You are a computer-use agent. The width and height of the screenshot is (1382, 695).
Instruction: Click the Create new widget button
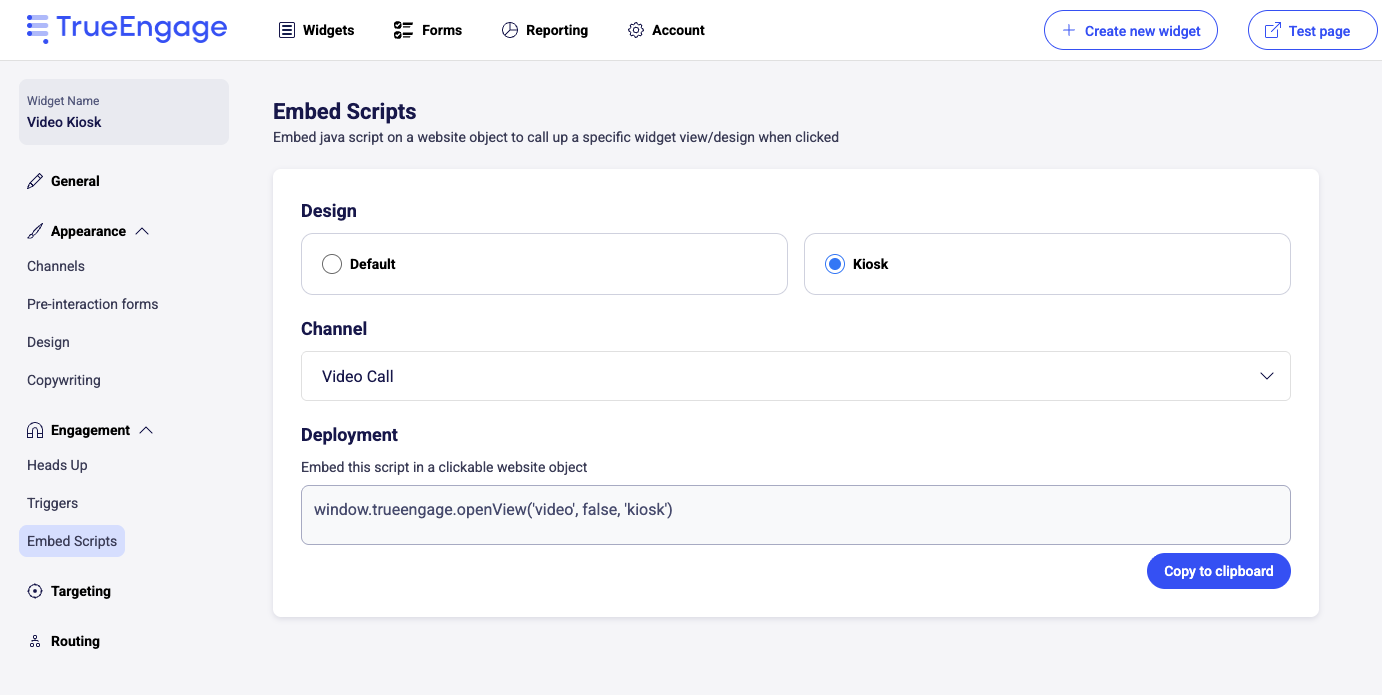(x=1130, y=31)
